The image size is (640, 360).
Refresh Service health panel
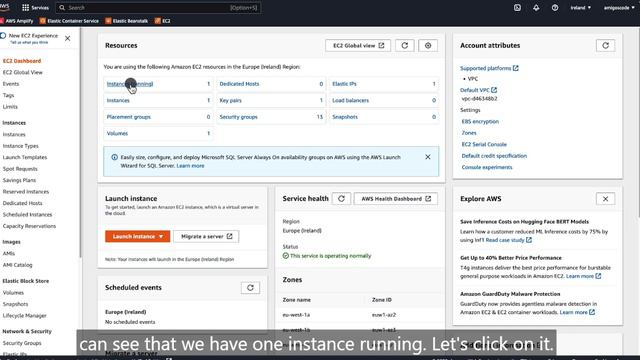[341, 198]
